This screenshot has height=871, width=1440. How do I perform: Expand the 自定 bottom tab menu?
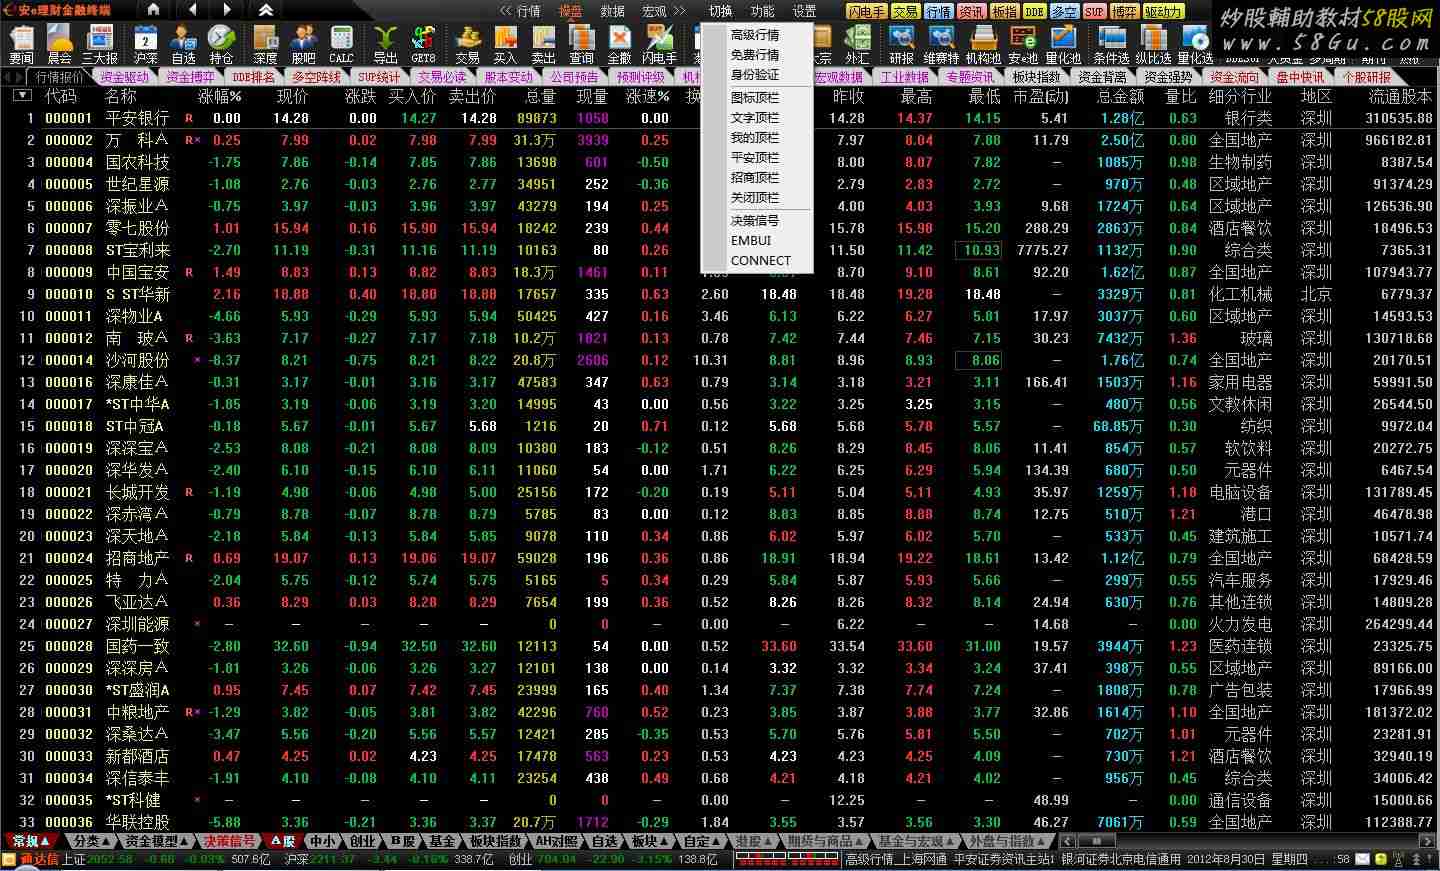(703, 841)
